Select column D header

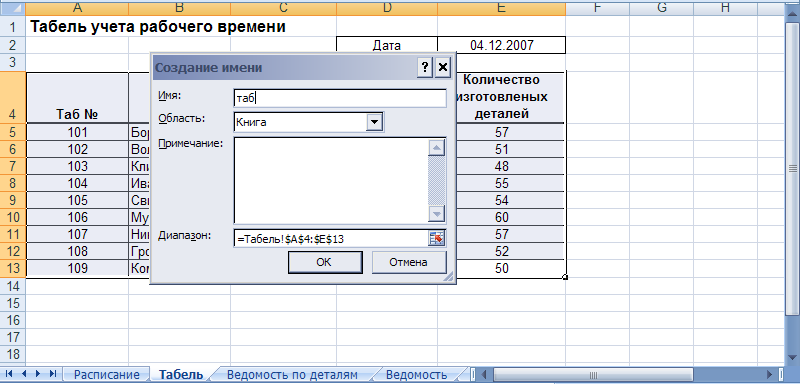click(387, 8)
